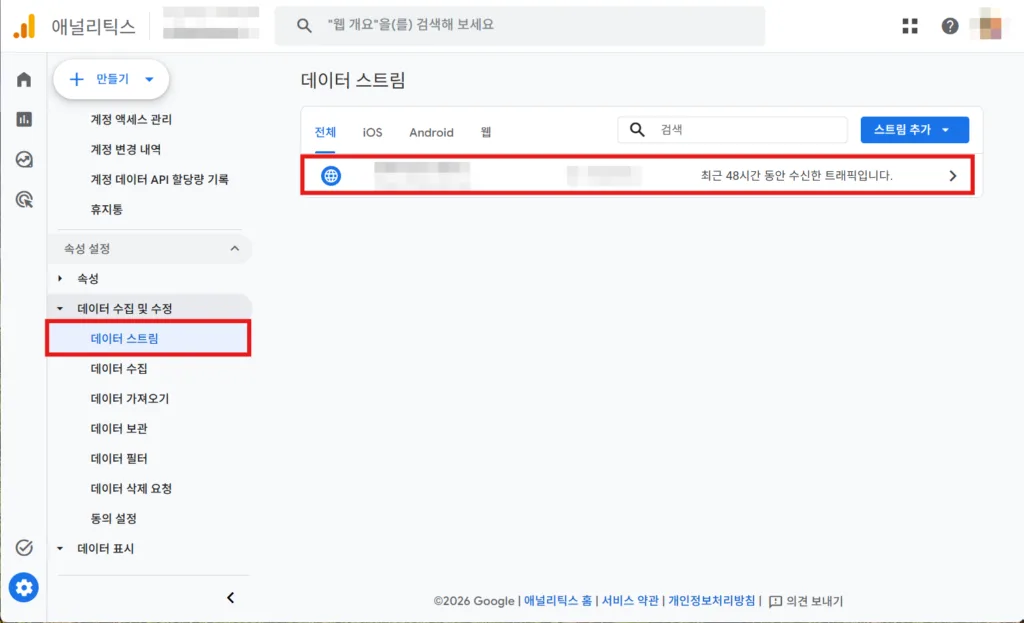Focus the stream 검색 input field
This screenshot has width=1024, height=623.
coord(732,130)
